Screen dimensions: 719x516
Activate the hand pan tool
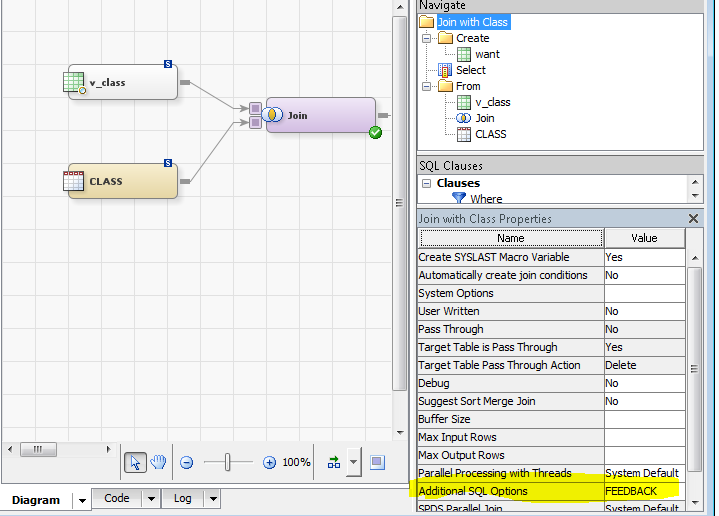[x=158, y=462]
